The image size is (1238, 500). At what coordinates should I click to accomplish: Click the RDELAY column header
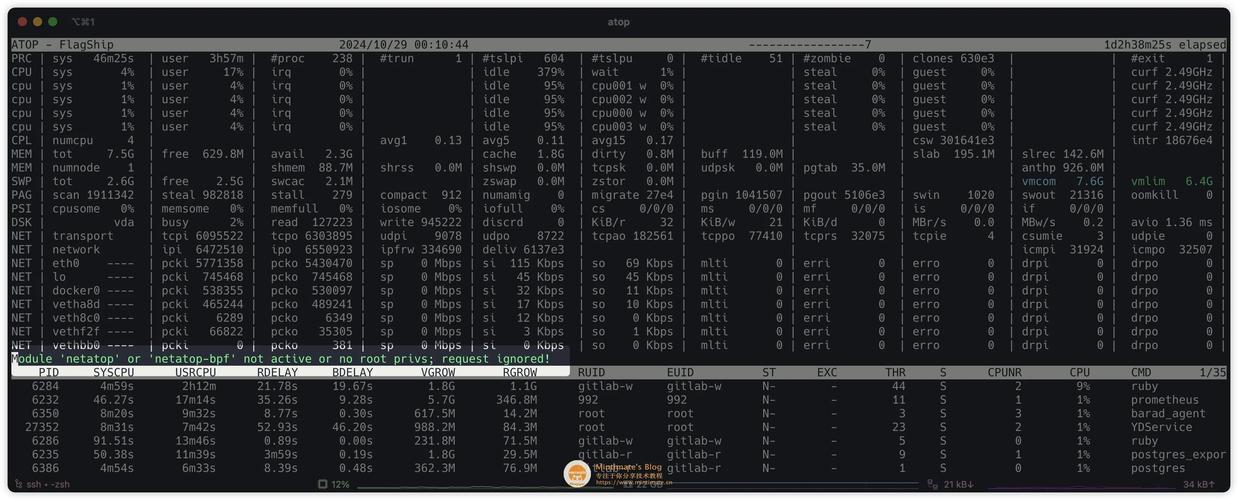tap(277, 372)
